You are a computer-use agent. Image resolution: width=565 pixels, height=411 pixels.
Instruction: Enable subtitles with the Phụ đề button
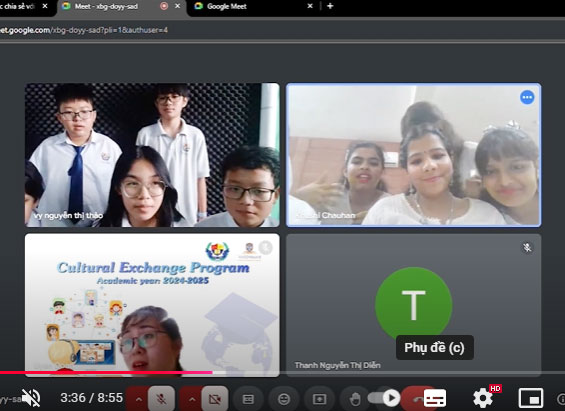click(x=435, y=398)
